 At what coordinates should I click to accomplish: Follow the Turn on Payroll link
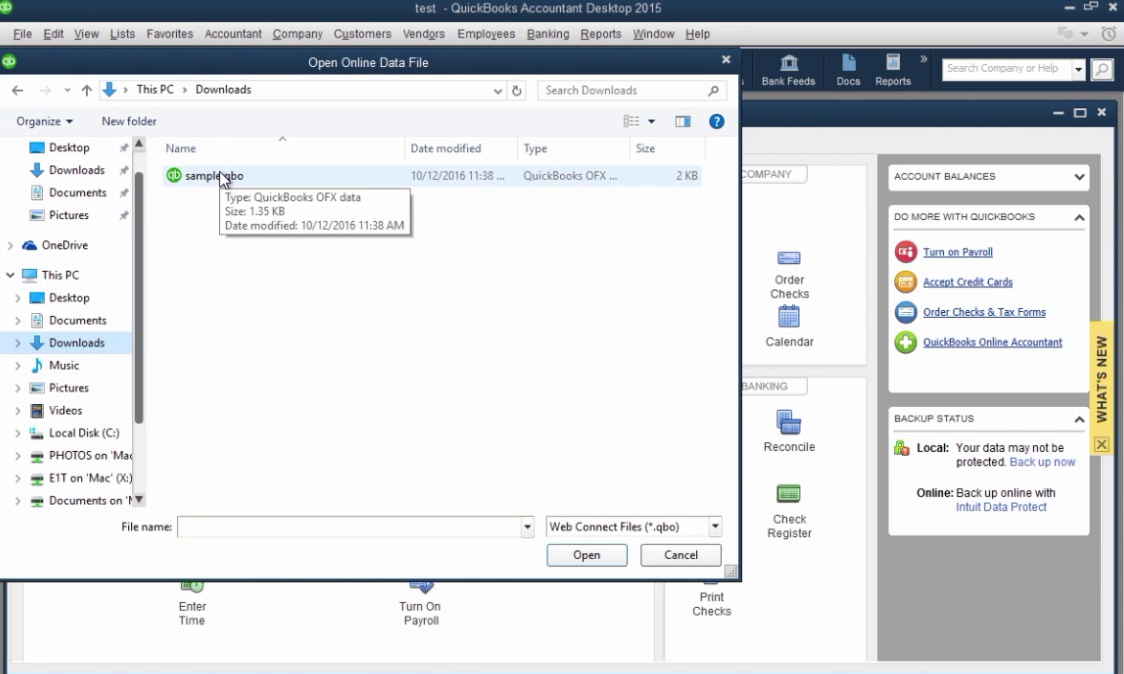[958, 252]
